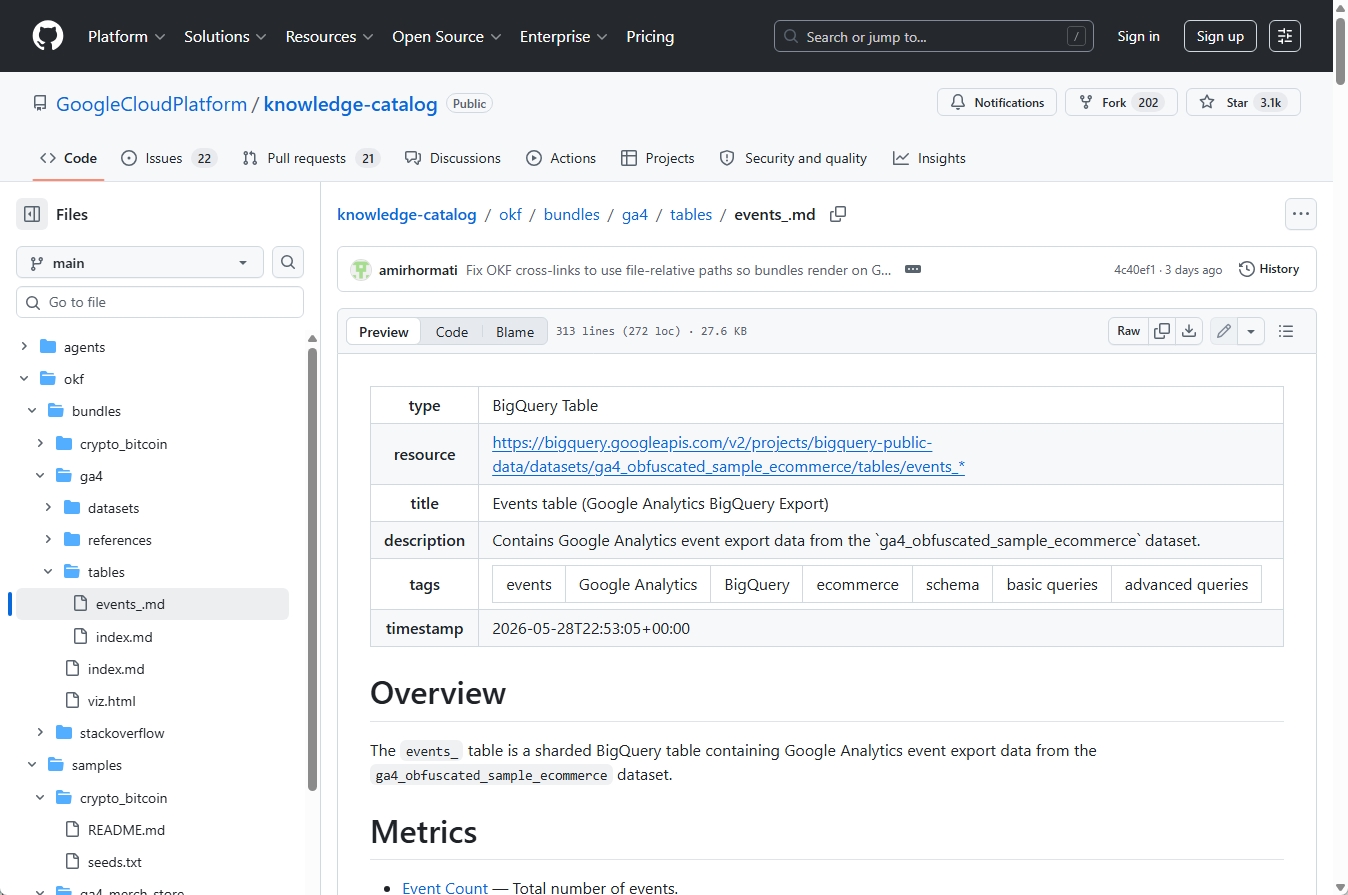Switch to the Issues tab

point(168,158)
